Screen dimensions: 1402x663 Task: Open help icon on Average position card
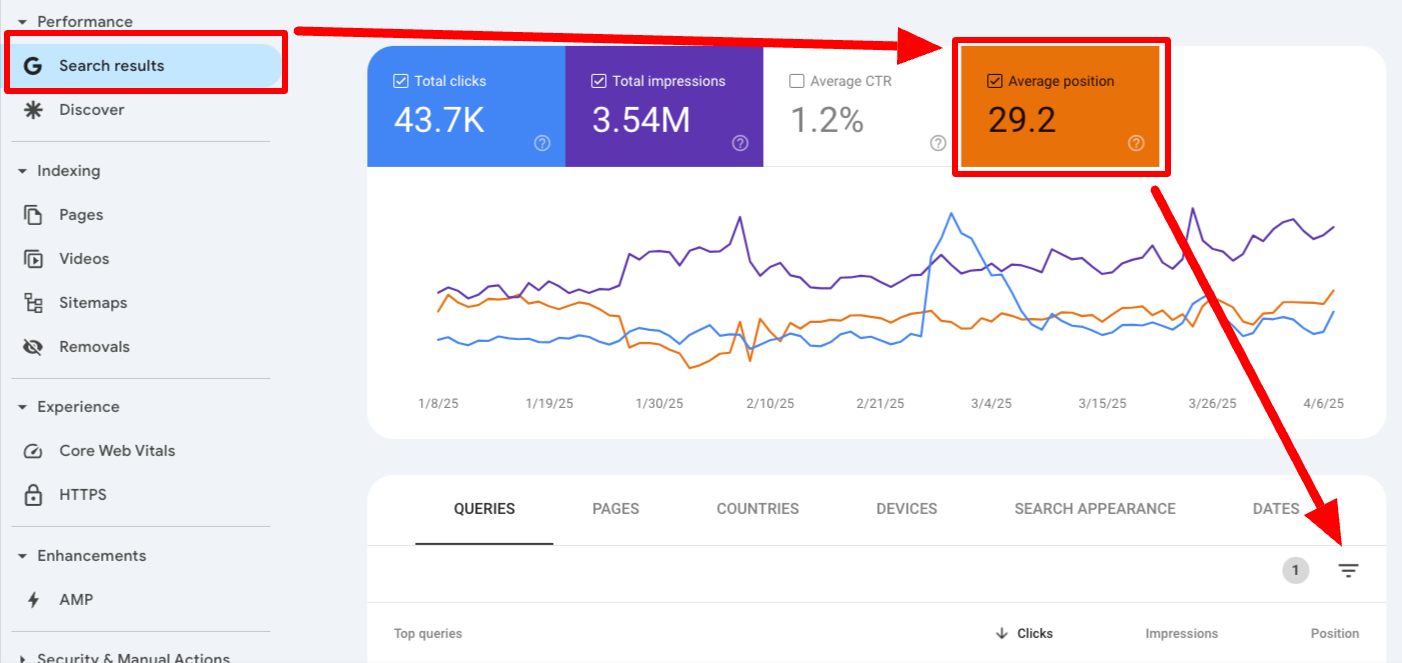[1136, 143]
